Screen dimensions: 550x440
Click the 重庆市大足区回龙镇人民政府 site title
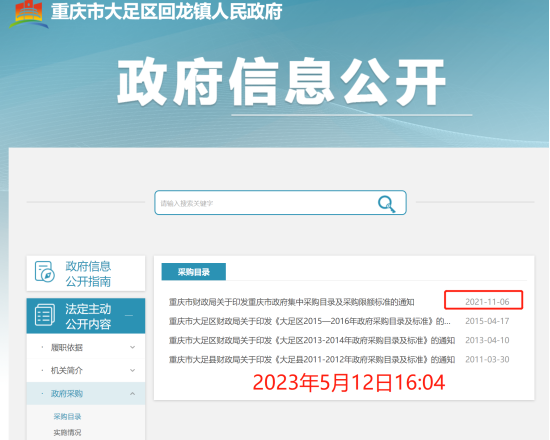167,11
